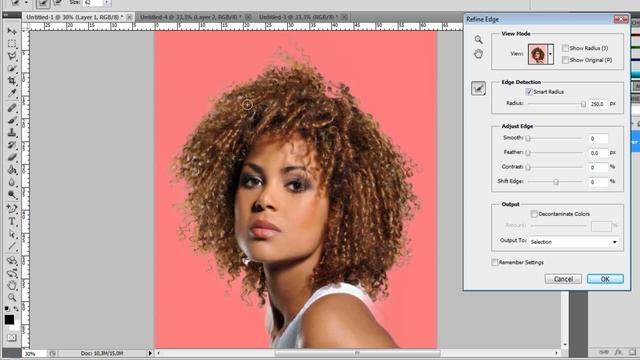
Task: Check Remember Settings
Action: click(495, 262)
